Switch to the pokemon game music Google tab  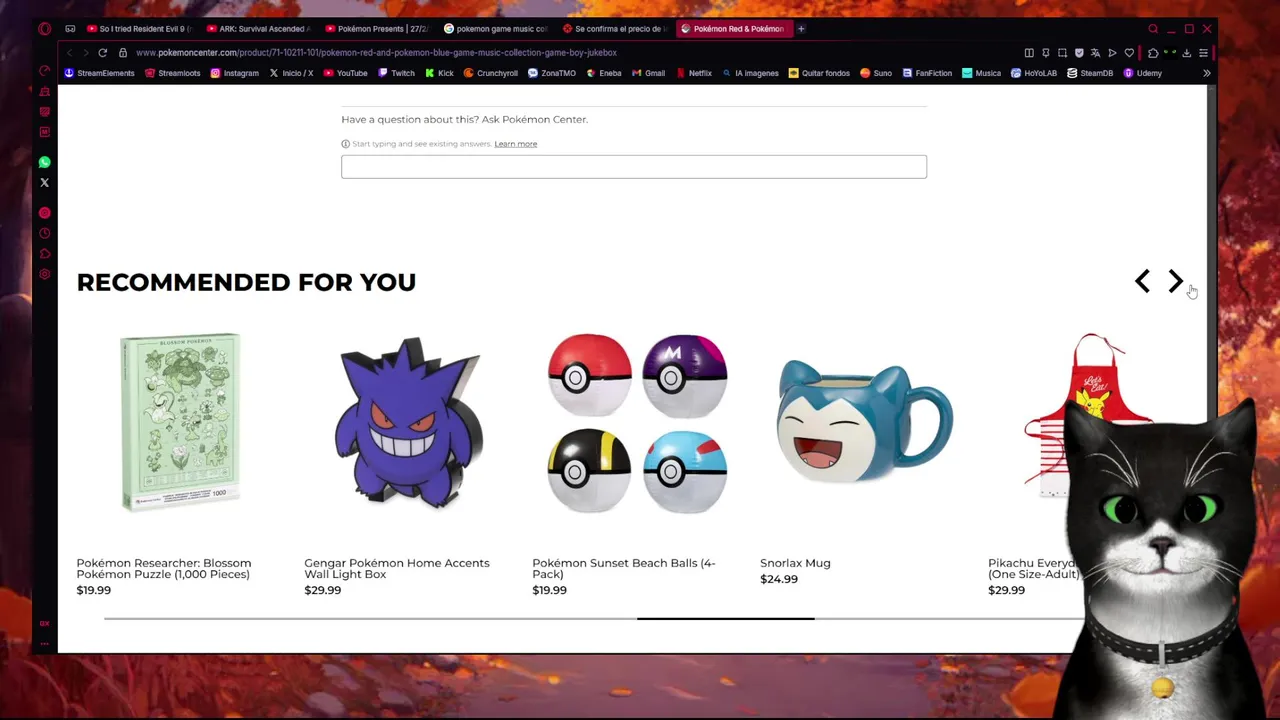click(495, 29)
